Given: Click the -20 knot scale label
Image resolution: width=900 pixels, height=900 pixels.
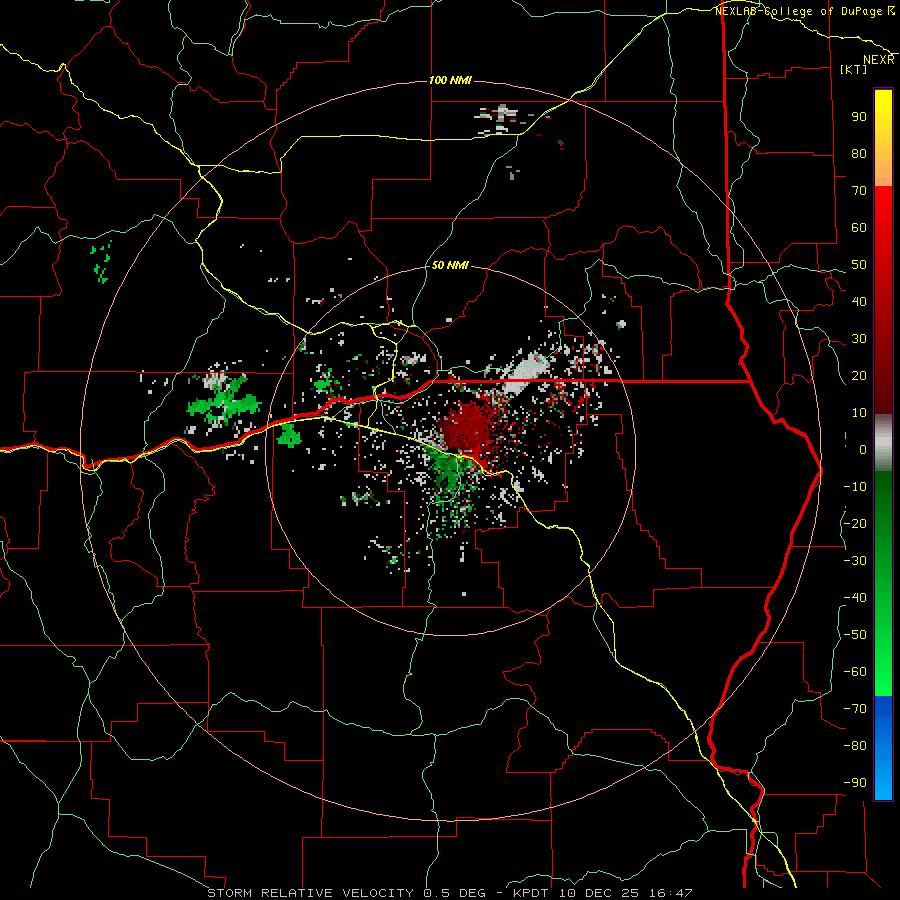Looking at the screenshot, I should coord(855,523).
